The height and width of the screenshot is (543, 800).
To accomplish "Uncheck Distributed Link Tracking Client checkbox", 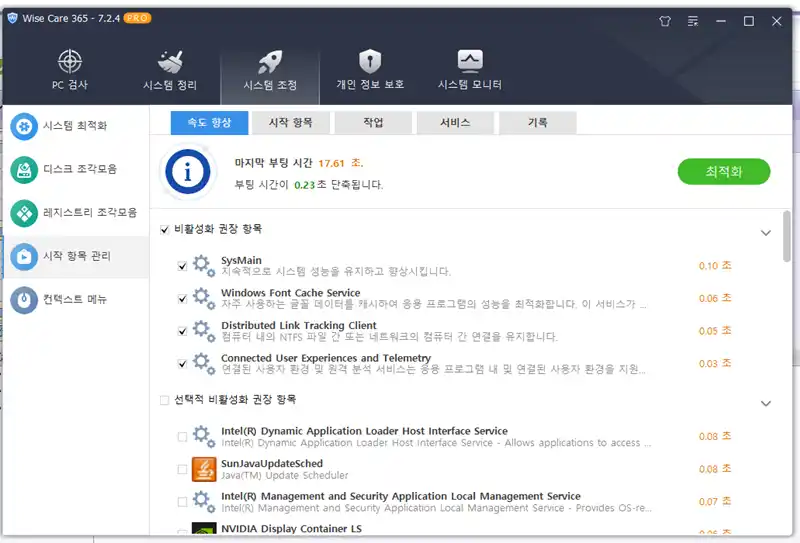I will click(182, 331).
